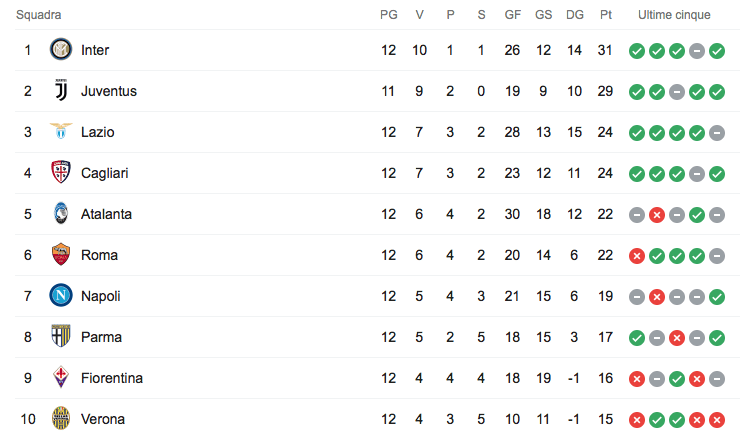Image resolution: width=740 pixels, height=437 pixels.
Task: Click the Juventus club logo
Action: coord(61,91)
